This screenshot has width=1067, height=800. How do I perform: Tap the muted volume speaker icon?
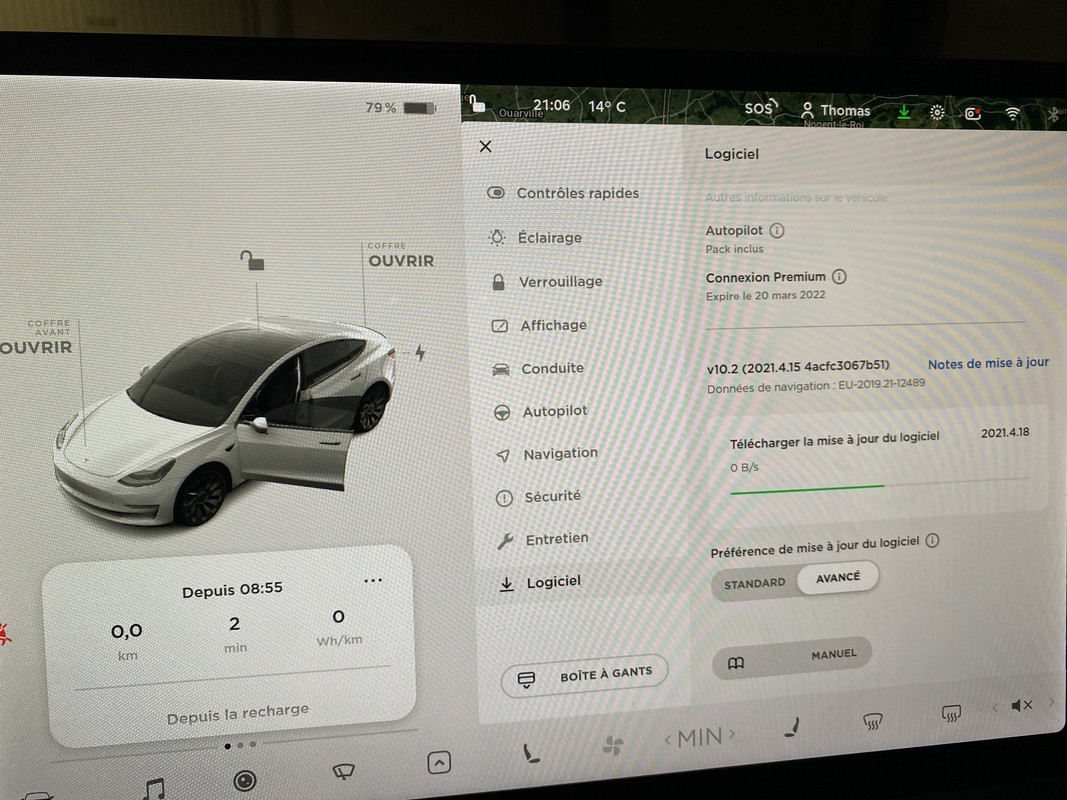pos(1021,705)
